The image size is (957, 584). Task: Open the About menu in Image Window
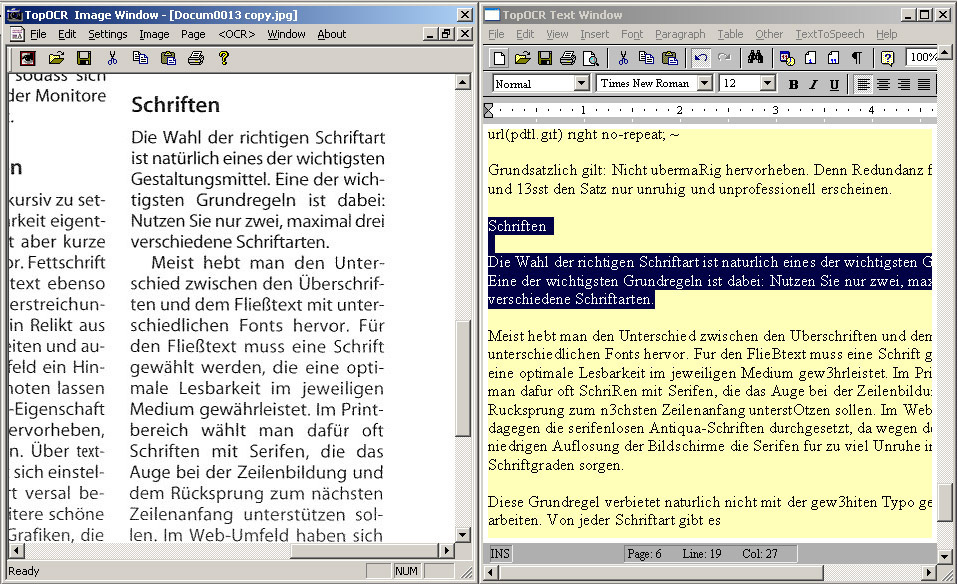[x=331, y=34]
